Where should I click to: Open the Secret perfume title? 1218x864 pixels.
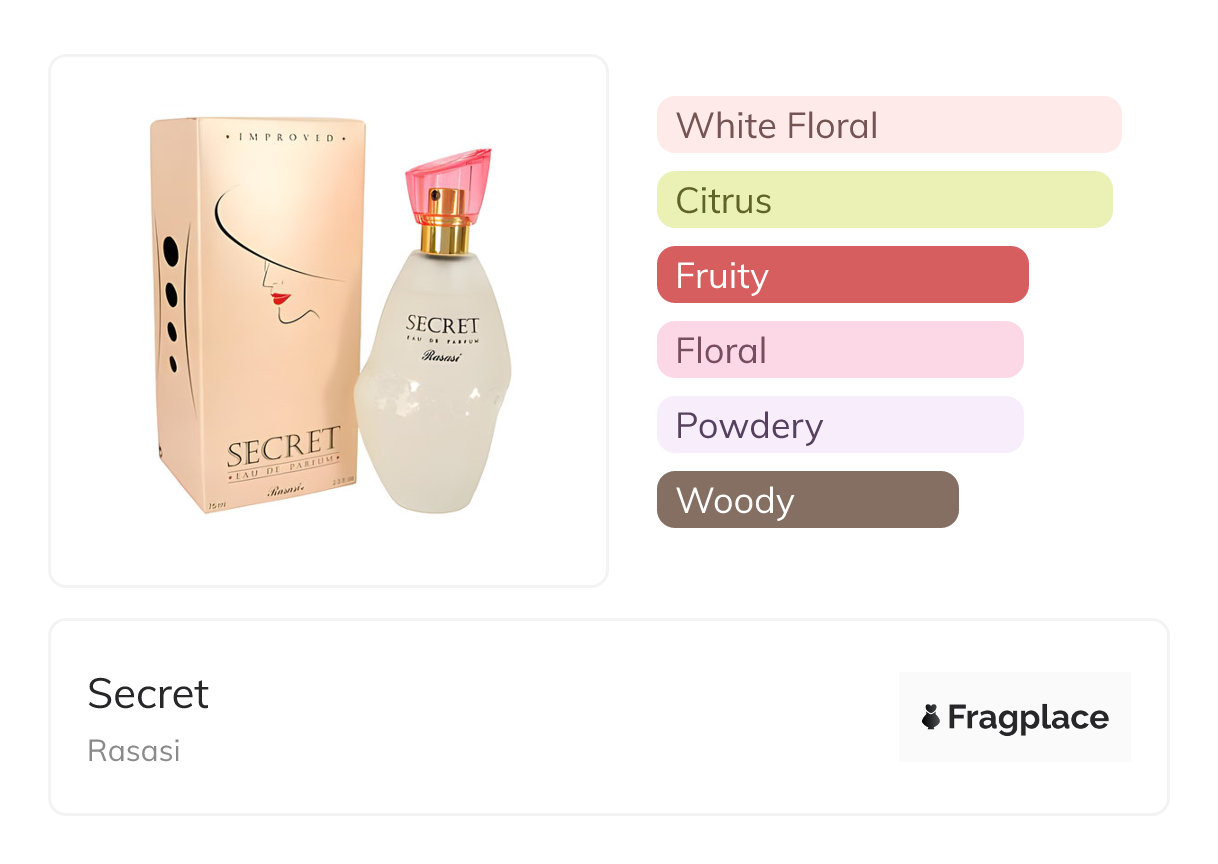[148, 694]
